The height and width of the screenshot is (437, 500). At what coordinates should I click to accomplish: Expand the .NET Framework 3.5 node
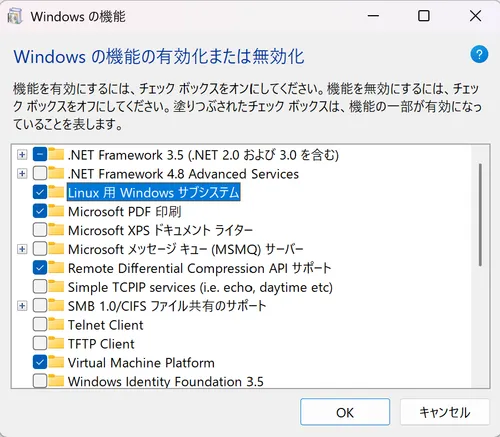(x=22, y=155)
